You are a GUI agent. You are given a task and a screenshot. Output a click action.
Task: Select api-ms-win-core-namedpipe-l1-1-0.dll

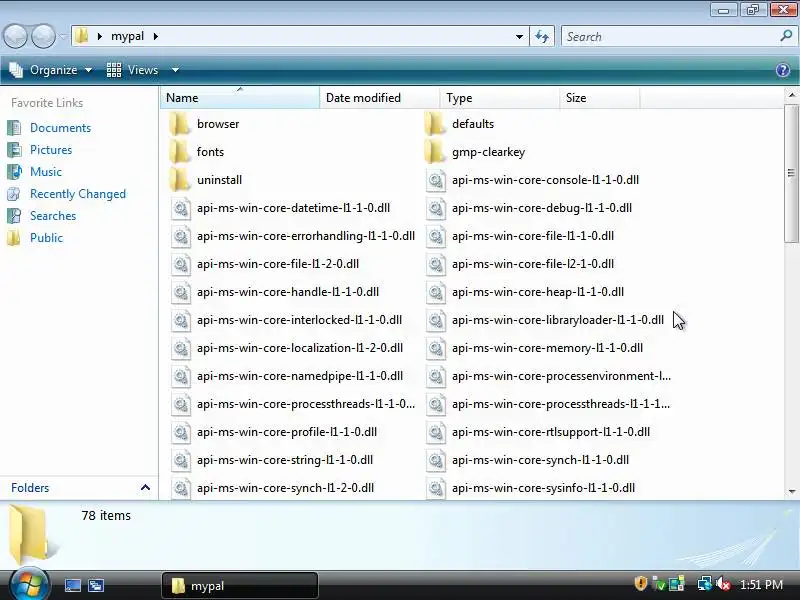tap(300, 377)
